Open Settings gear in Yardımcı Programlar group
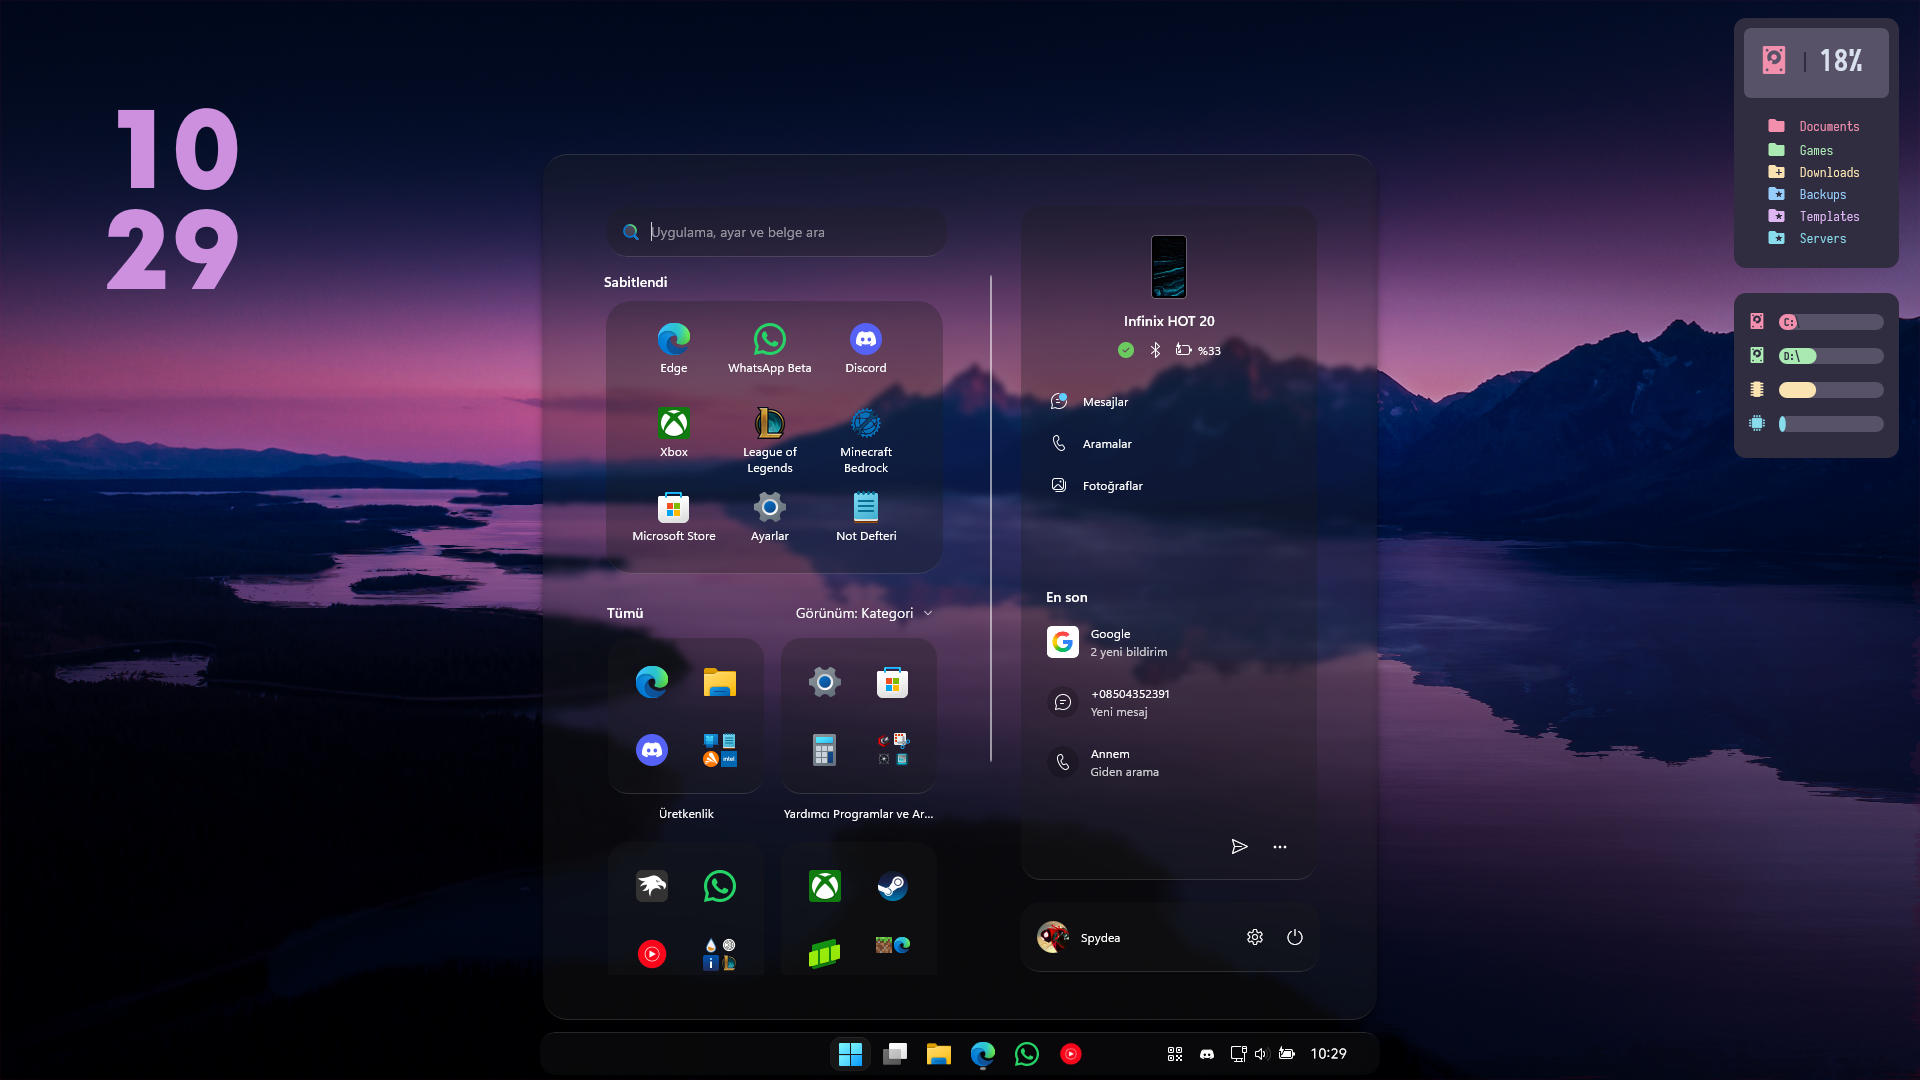This screenshot has height=1080, width=1920. coord(824,682)
